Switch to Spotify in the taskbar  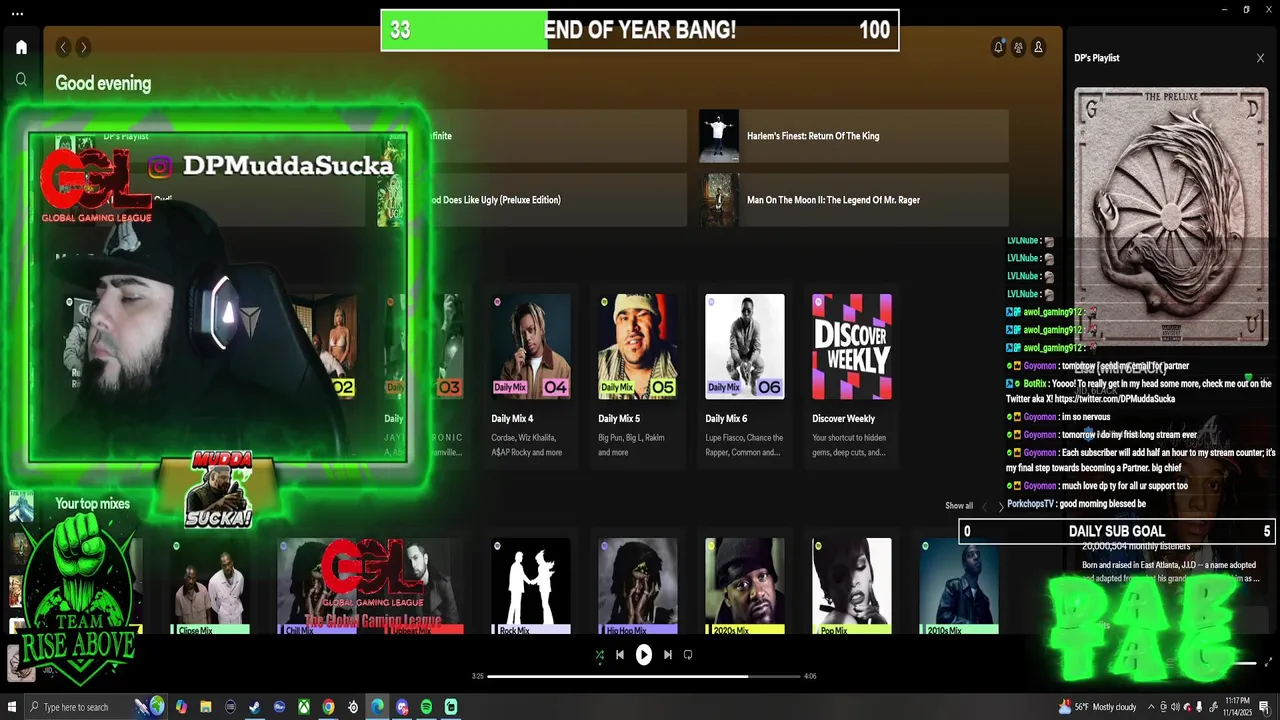click(426, 707)
